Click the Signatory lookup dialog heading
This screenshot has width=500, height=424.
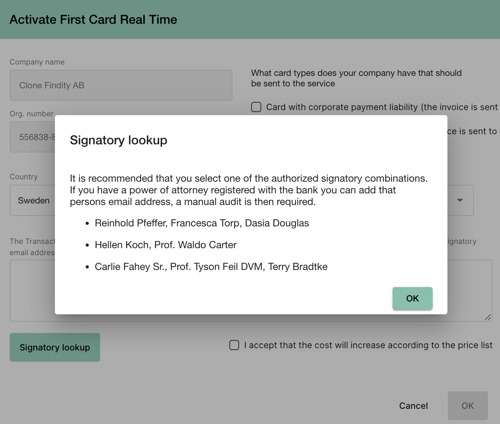click(x=119, y=140)
